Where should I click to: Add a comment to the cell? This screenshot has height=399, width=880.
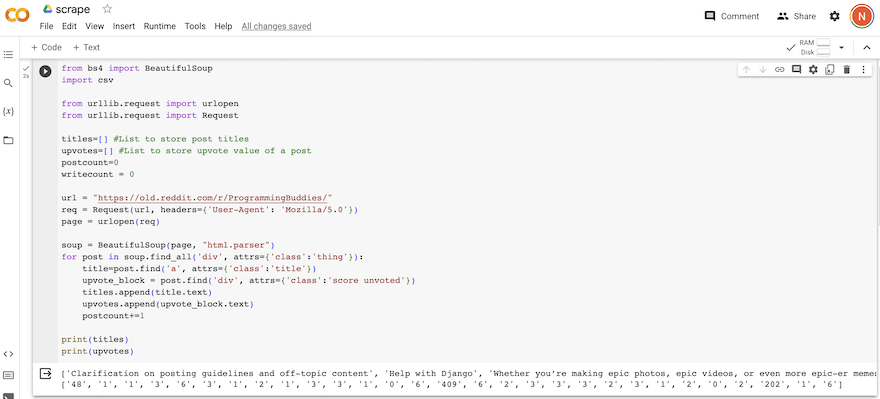[x=796, y=70]
